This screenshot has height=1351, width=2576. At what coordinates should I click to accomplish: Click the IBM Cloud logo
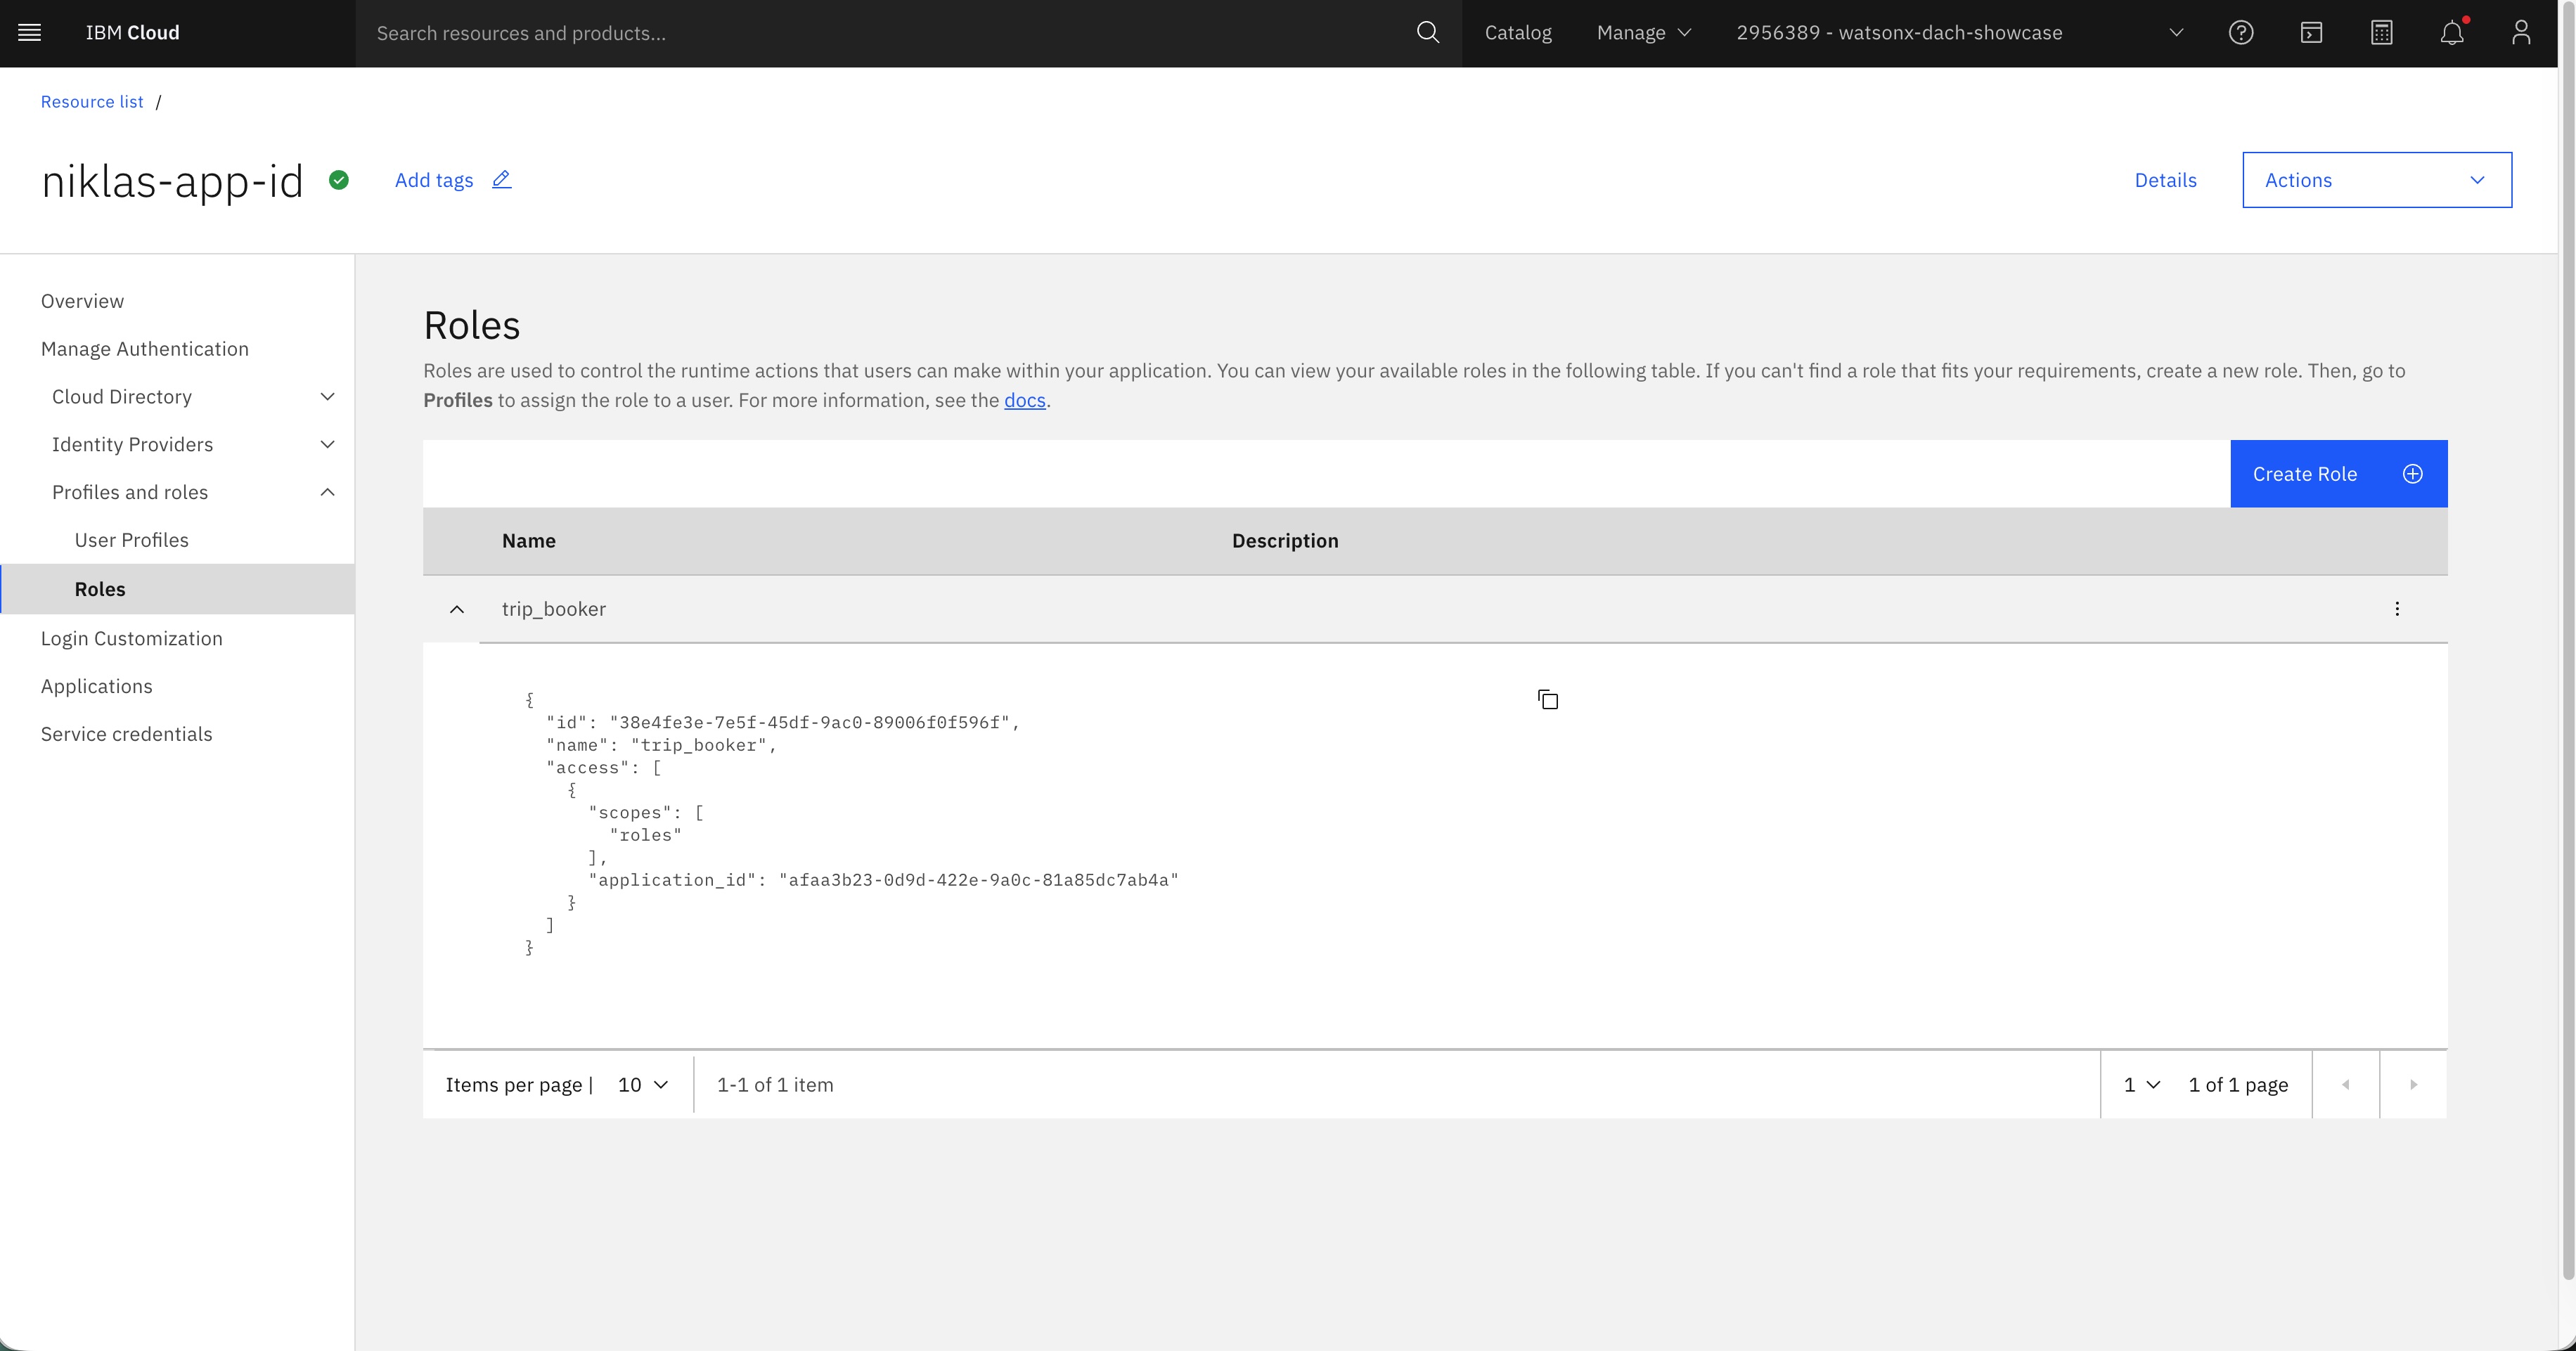133,33
